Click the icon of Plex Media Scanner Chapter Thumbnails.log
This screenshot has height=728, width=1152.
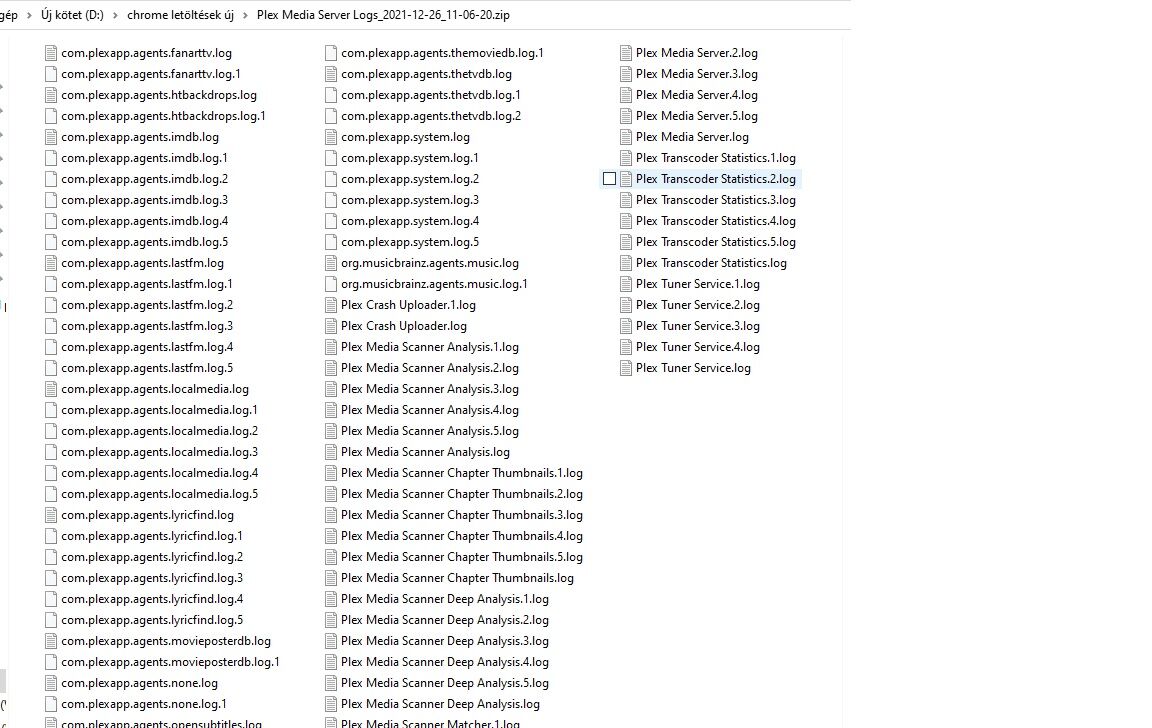coord(331,578)
